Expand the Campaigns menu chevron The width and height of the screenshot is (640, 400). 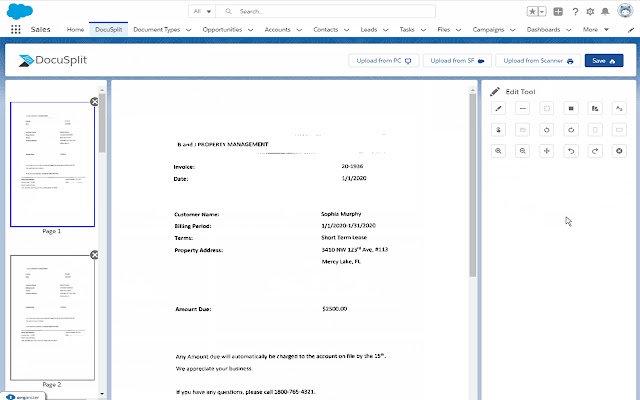pos(513,30)
